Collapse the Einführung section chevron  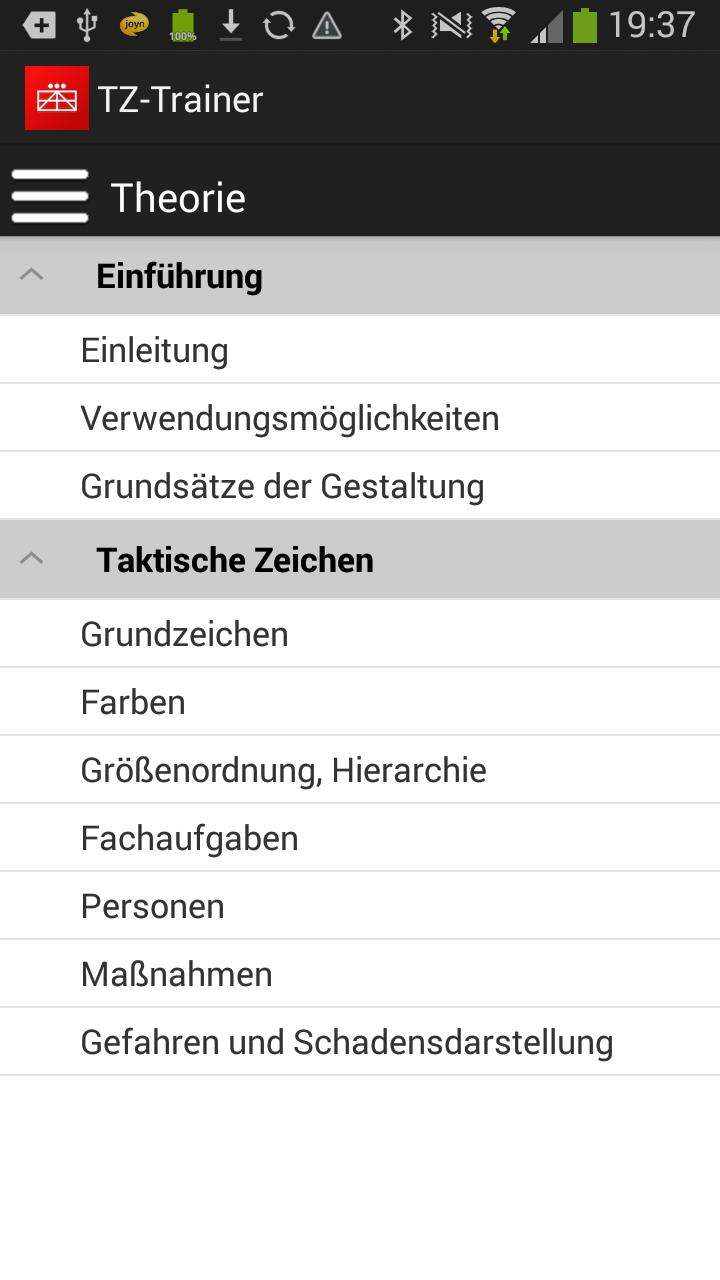[34, 273]
